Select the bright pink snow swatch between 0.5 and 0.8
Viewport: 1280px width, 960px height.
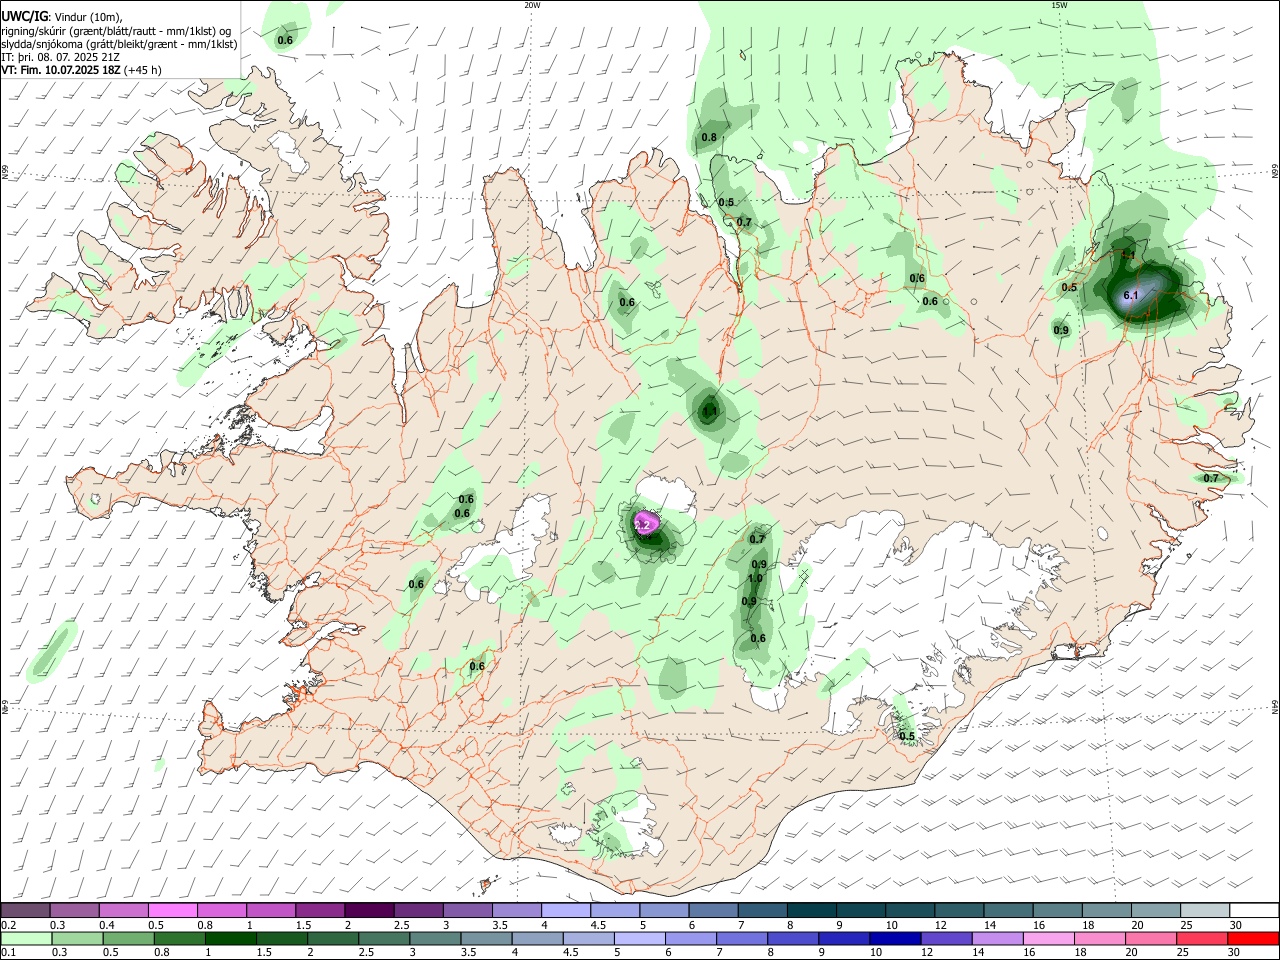pyautogui.click(x=173, y=911)
